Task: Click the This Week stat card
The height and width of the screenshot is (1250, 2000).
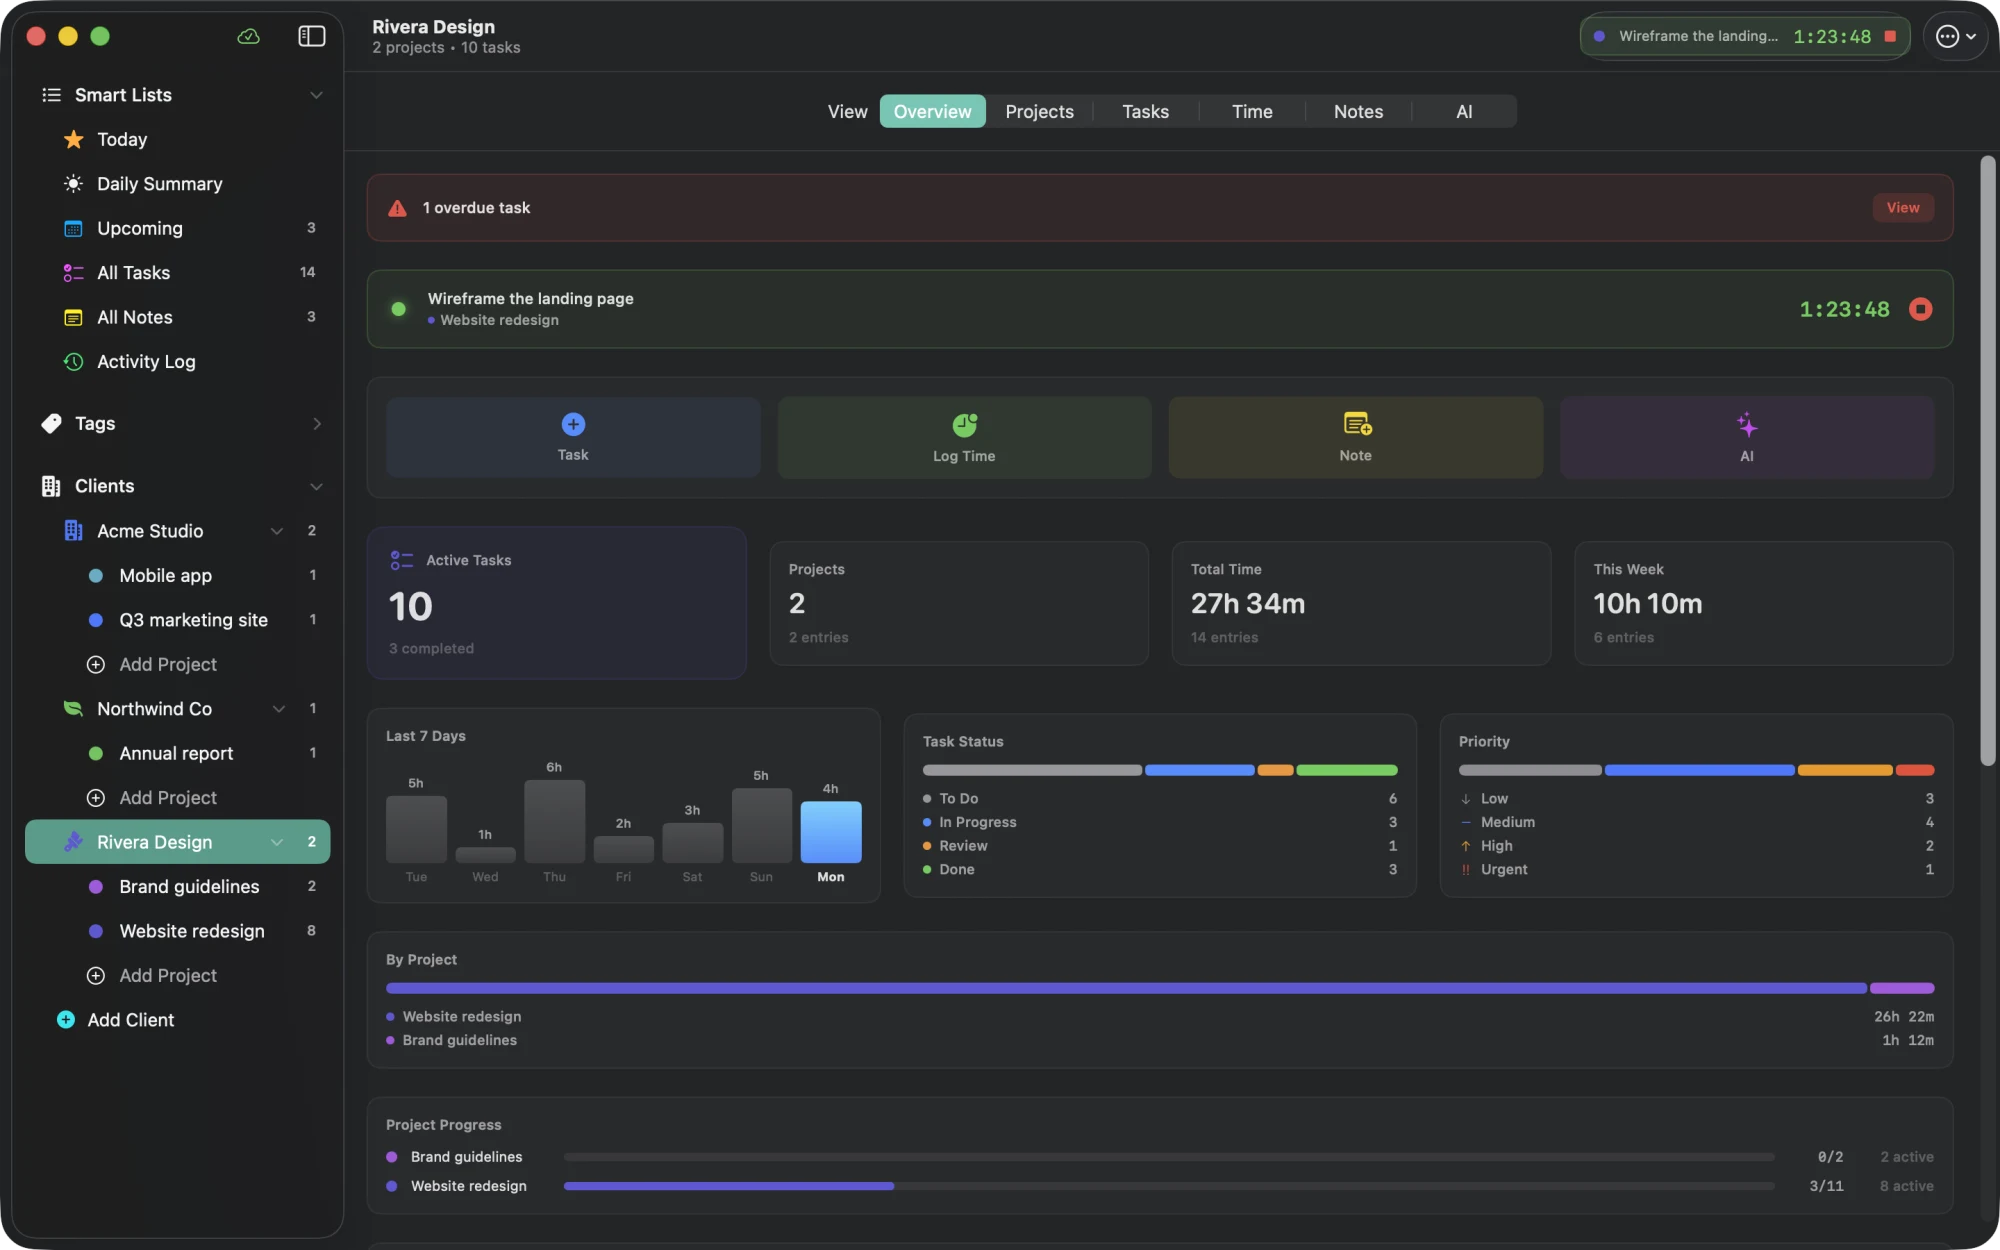Action: [1763, 603]
